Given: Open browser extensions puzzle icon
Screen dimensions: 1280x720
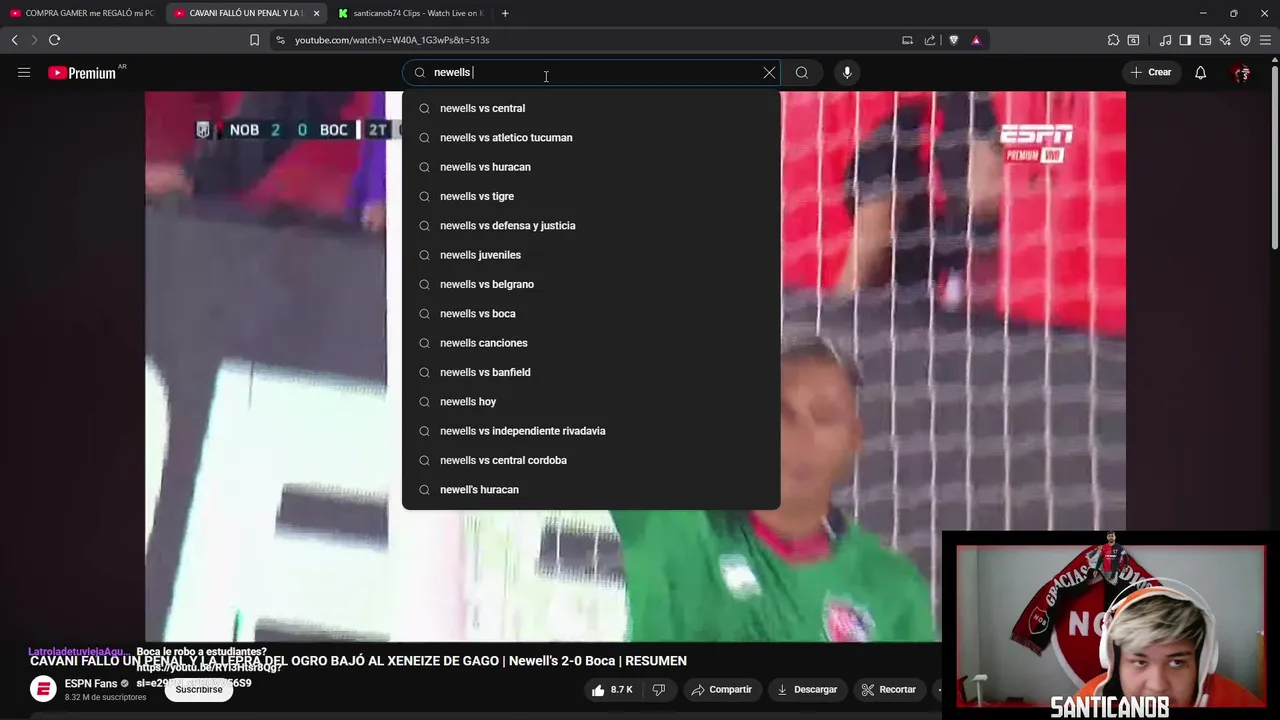Looking at the screenshot, I should 1113,40.
